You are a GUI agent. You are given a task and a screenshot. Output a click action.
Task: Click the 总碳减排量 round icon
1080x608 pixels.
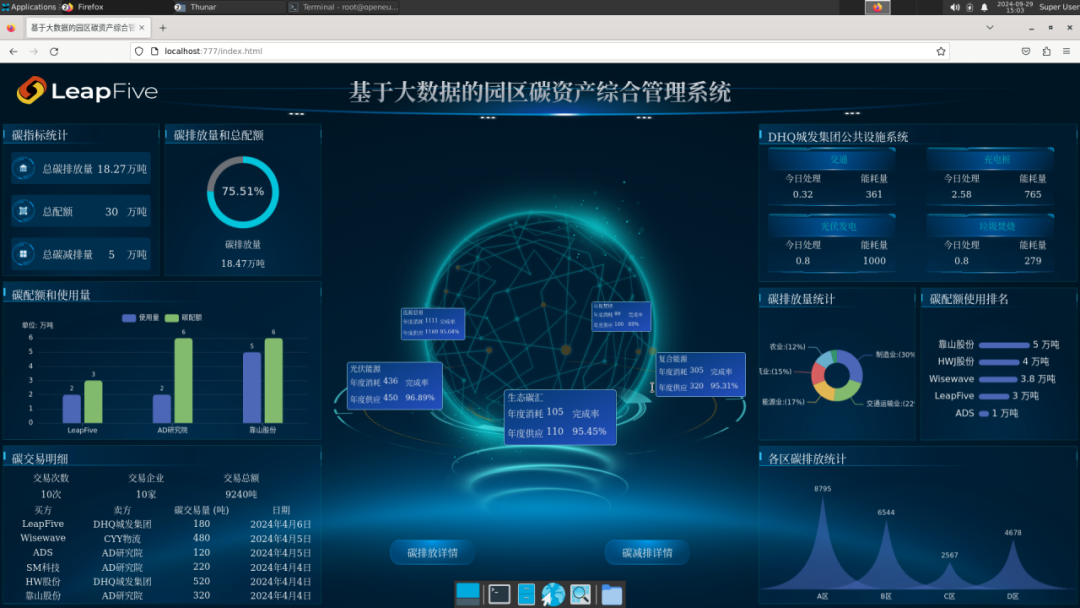23,254
